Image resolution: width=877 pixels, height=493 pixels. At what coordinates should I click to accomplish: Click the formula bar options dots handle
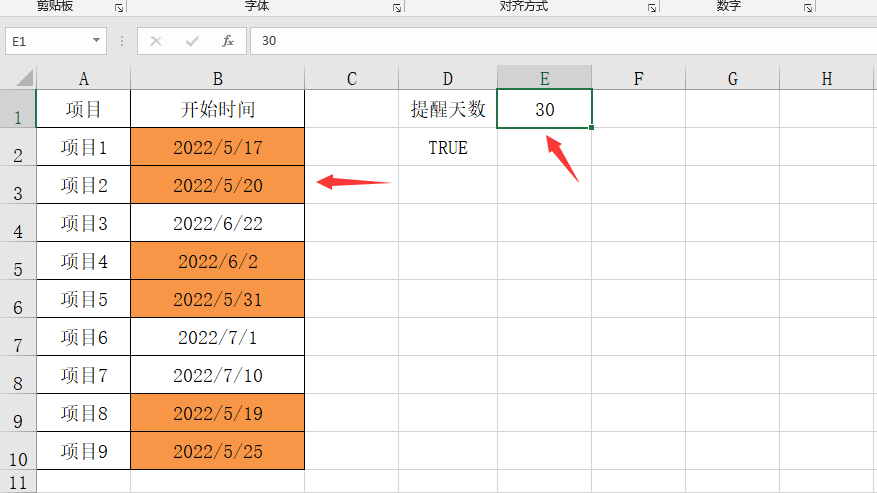click(x=122, y=41)
